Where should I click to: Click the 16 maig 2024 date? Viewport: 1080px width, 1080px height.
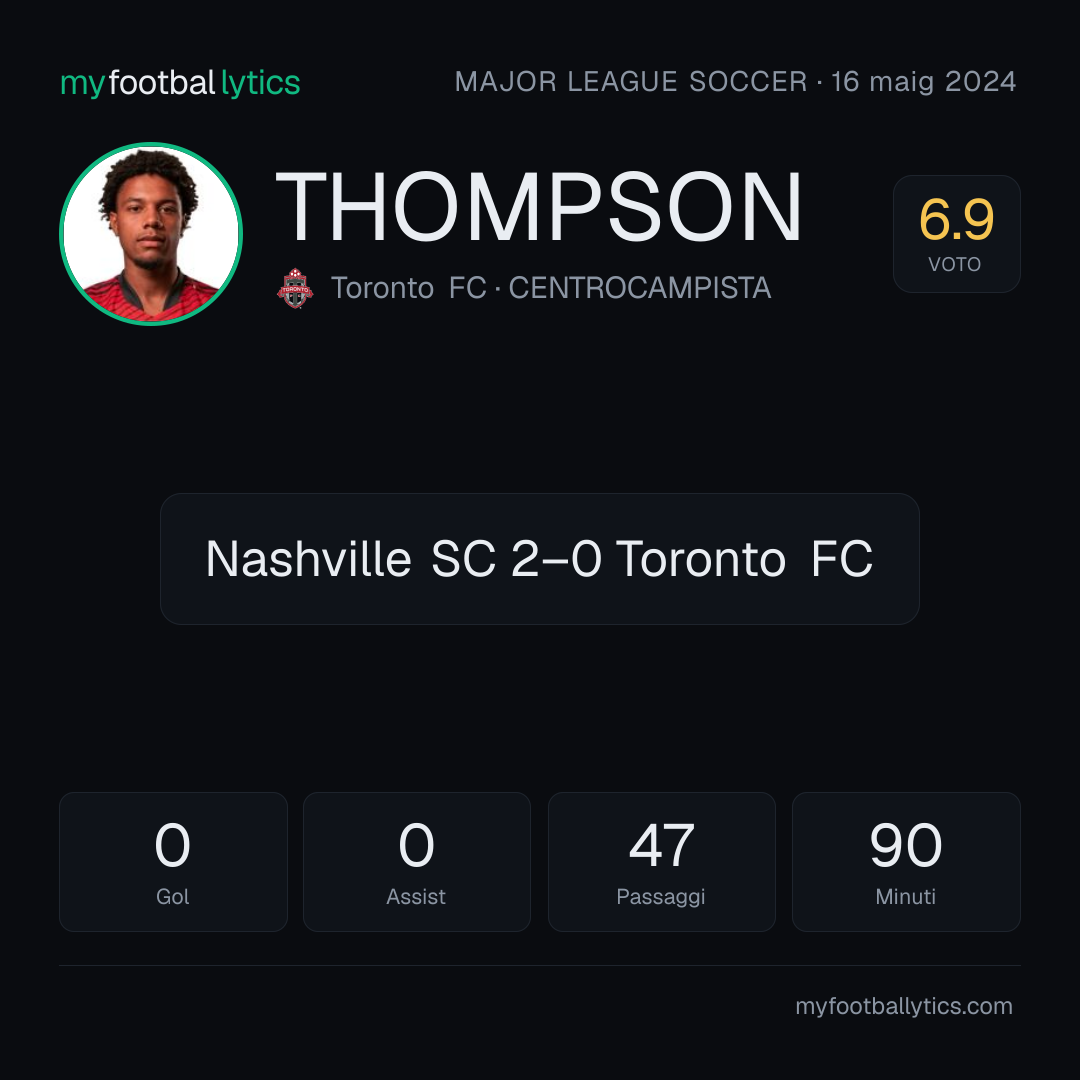(x=924, y=82)
